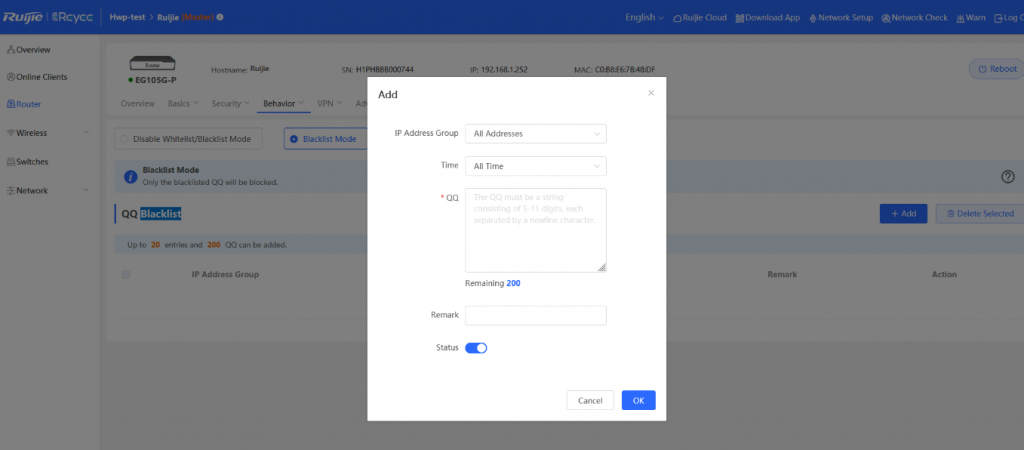Open the IP Address Group dropdown
The height and width of the screenshot is (450, 1024).
(535, 133)
